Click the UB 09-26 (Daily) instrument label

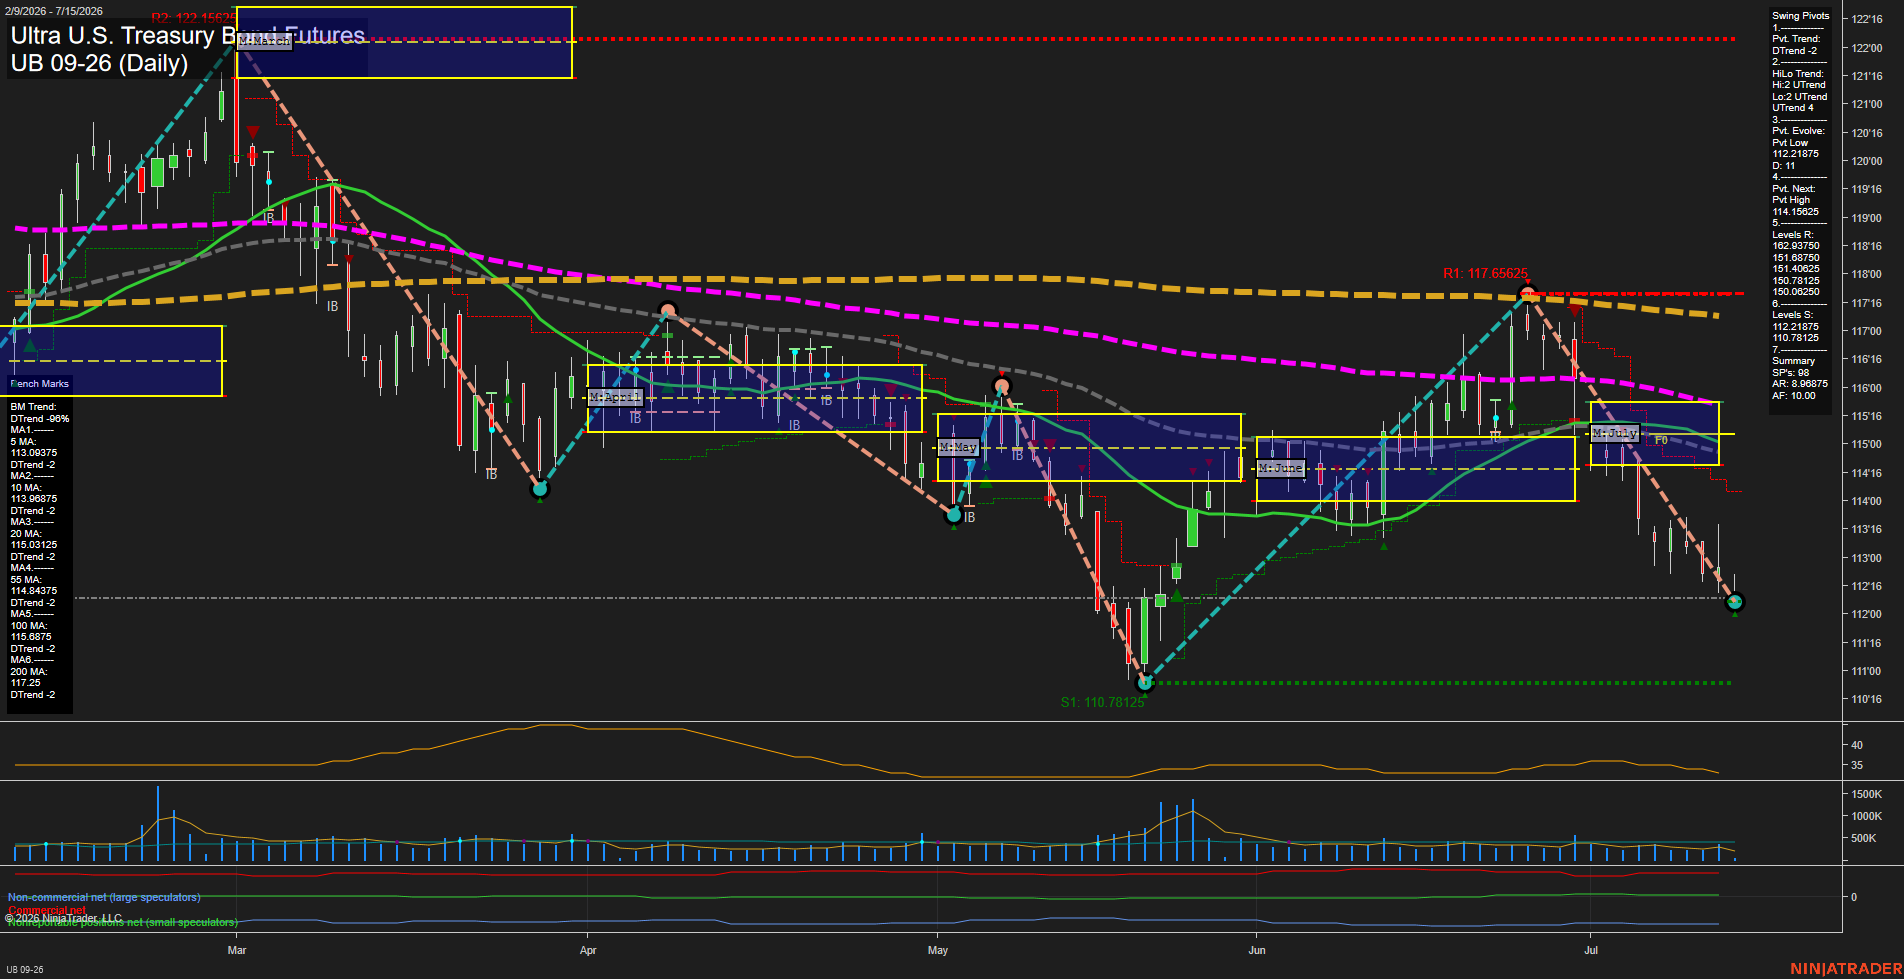click(x=99, y=63)
